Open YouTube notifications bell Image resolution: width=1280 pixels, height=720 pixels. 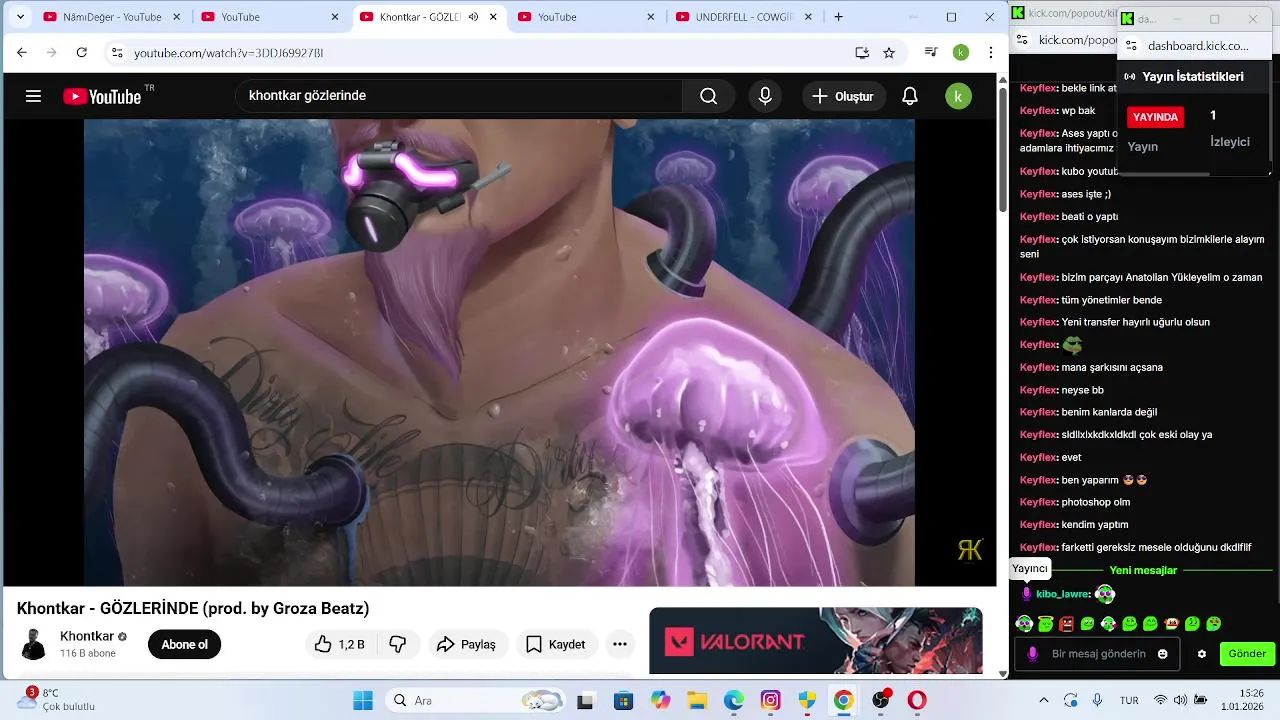910,96
